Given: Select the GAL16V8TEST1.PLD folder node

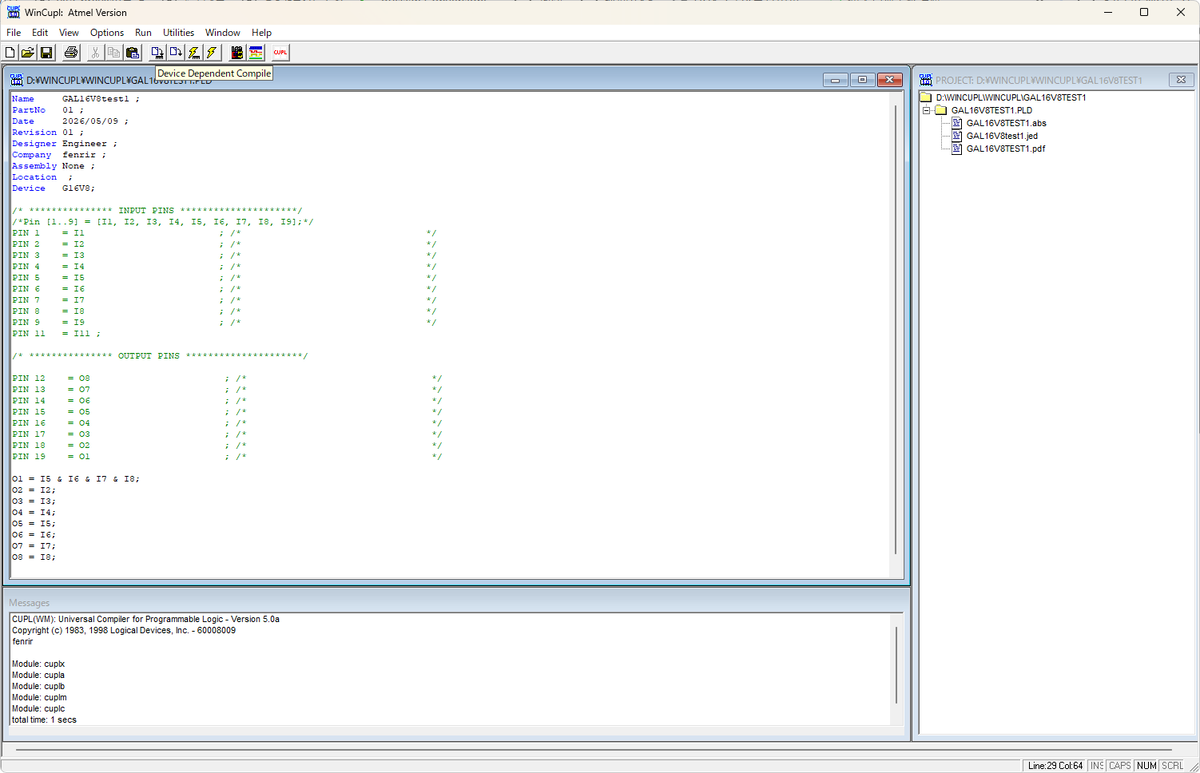Looking at the screenshot, I should coord(992,110).
